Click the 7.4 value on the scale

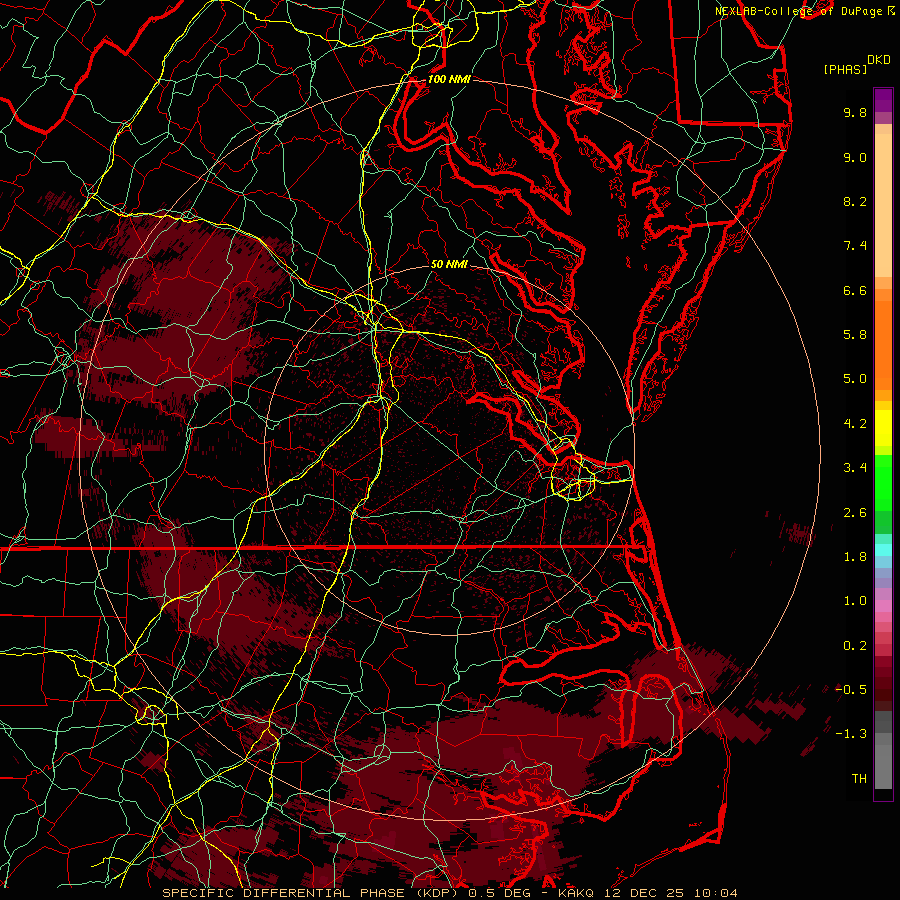(x=855, y=246)
